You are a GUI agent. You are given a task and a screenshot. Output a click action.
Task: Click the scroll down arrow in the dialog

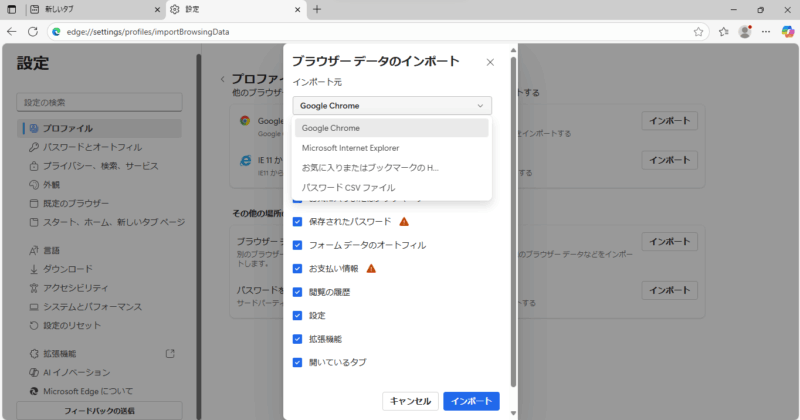coord(513,413)
